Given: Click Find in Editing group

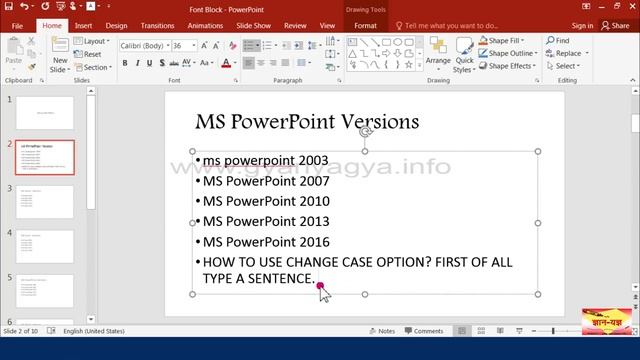Looking at the screenshot, I should click(558, 40).
